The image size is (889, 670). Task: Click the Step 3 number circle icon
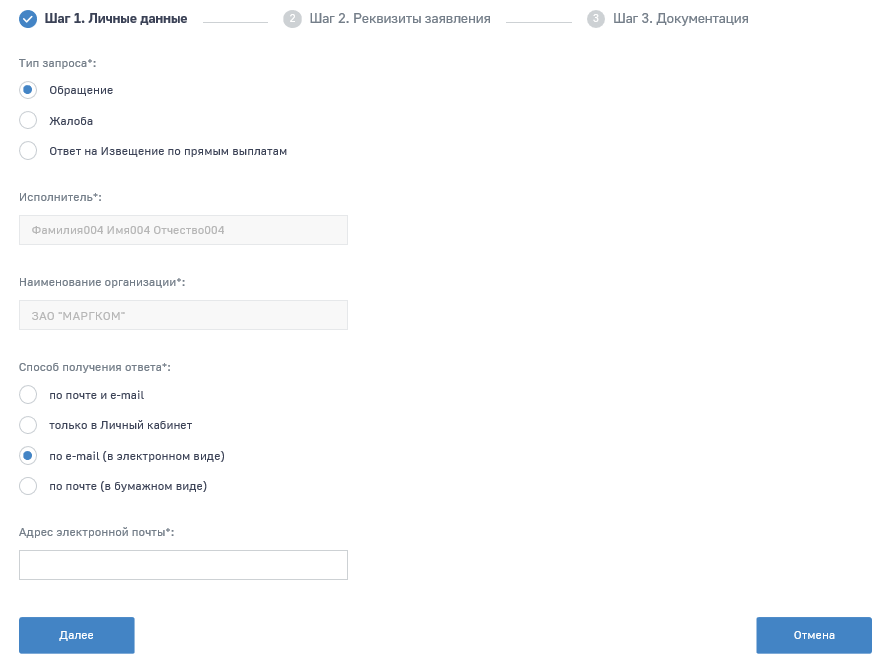click(596, 18)
